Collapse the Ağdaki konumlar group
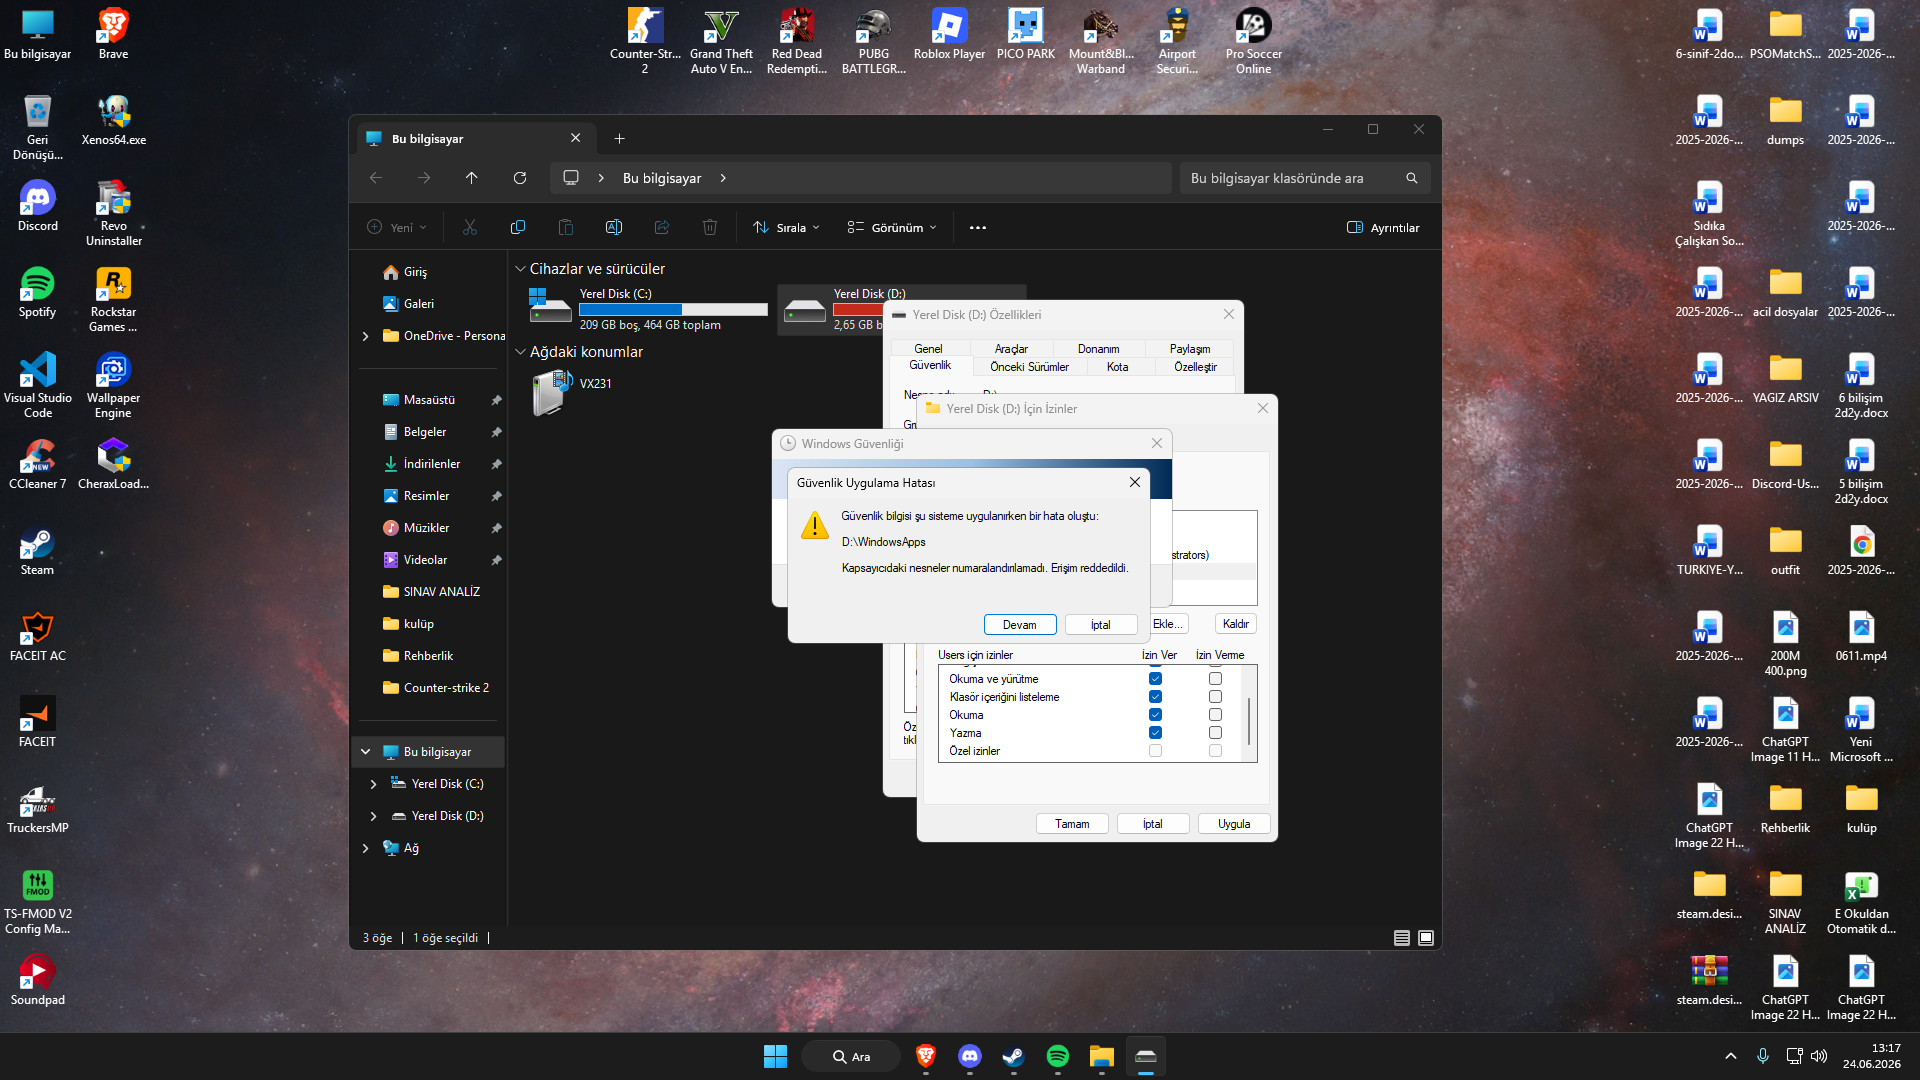Viewport: 1920px width, 1080px height. pos(520,352)
